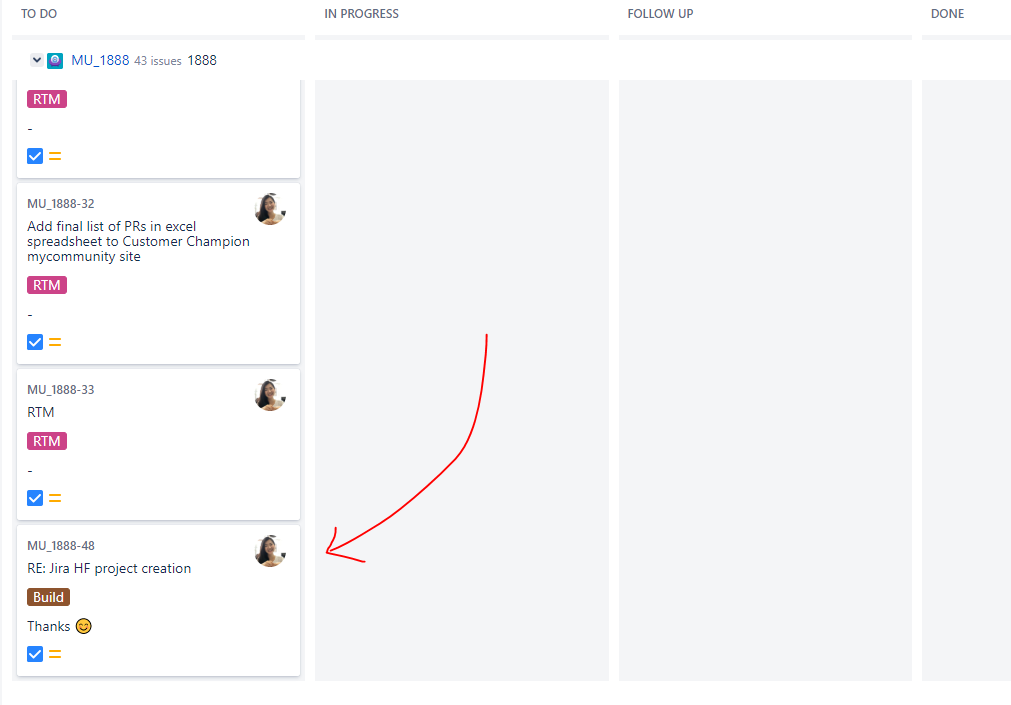Click the RTM epic label on MU_1888-33

(x=47, y=441)
